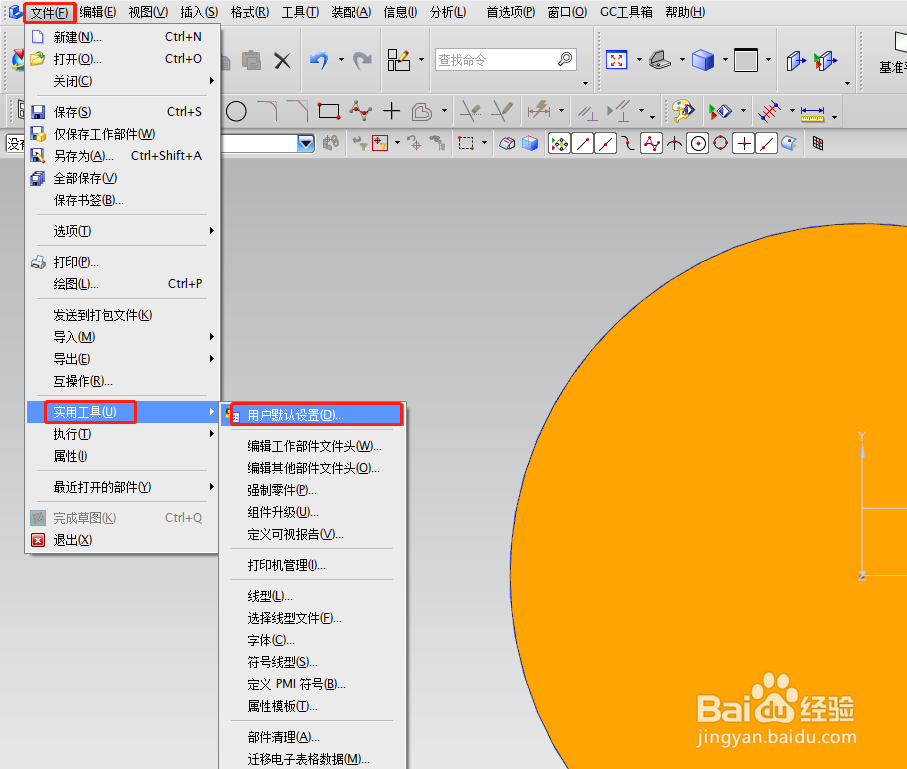Screen dimensions: 907x769
Task: Click 打印机管理(I)... submenu entry
Action: (x=311, y=565)
